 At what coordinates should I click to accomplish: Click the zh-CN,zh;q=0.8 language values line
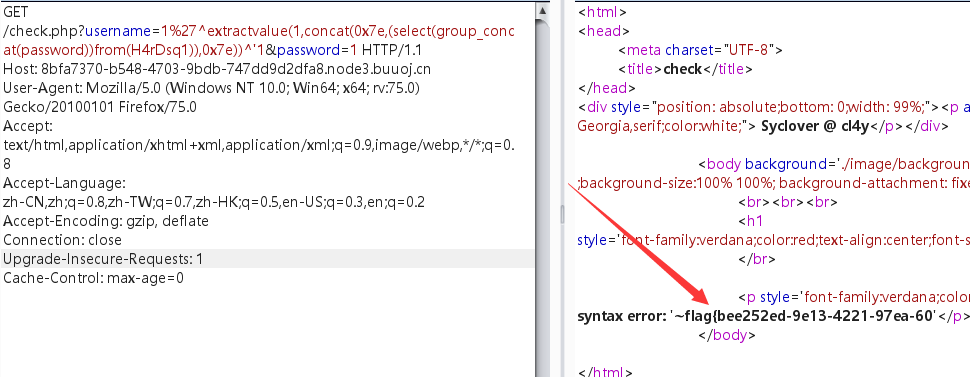click(213, 202)
